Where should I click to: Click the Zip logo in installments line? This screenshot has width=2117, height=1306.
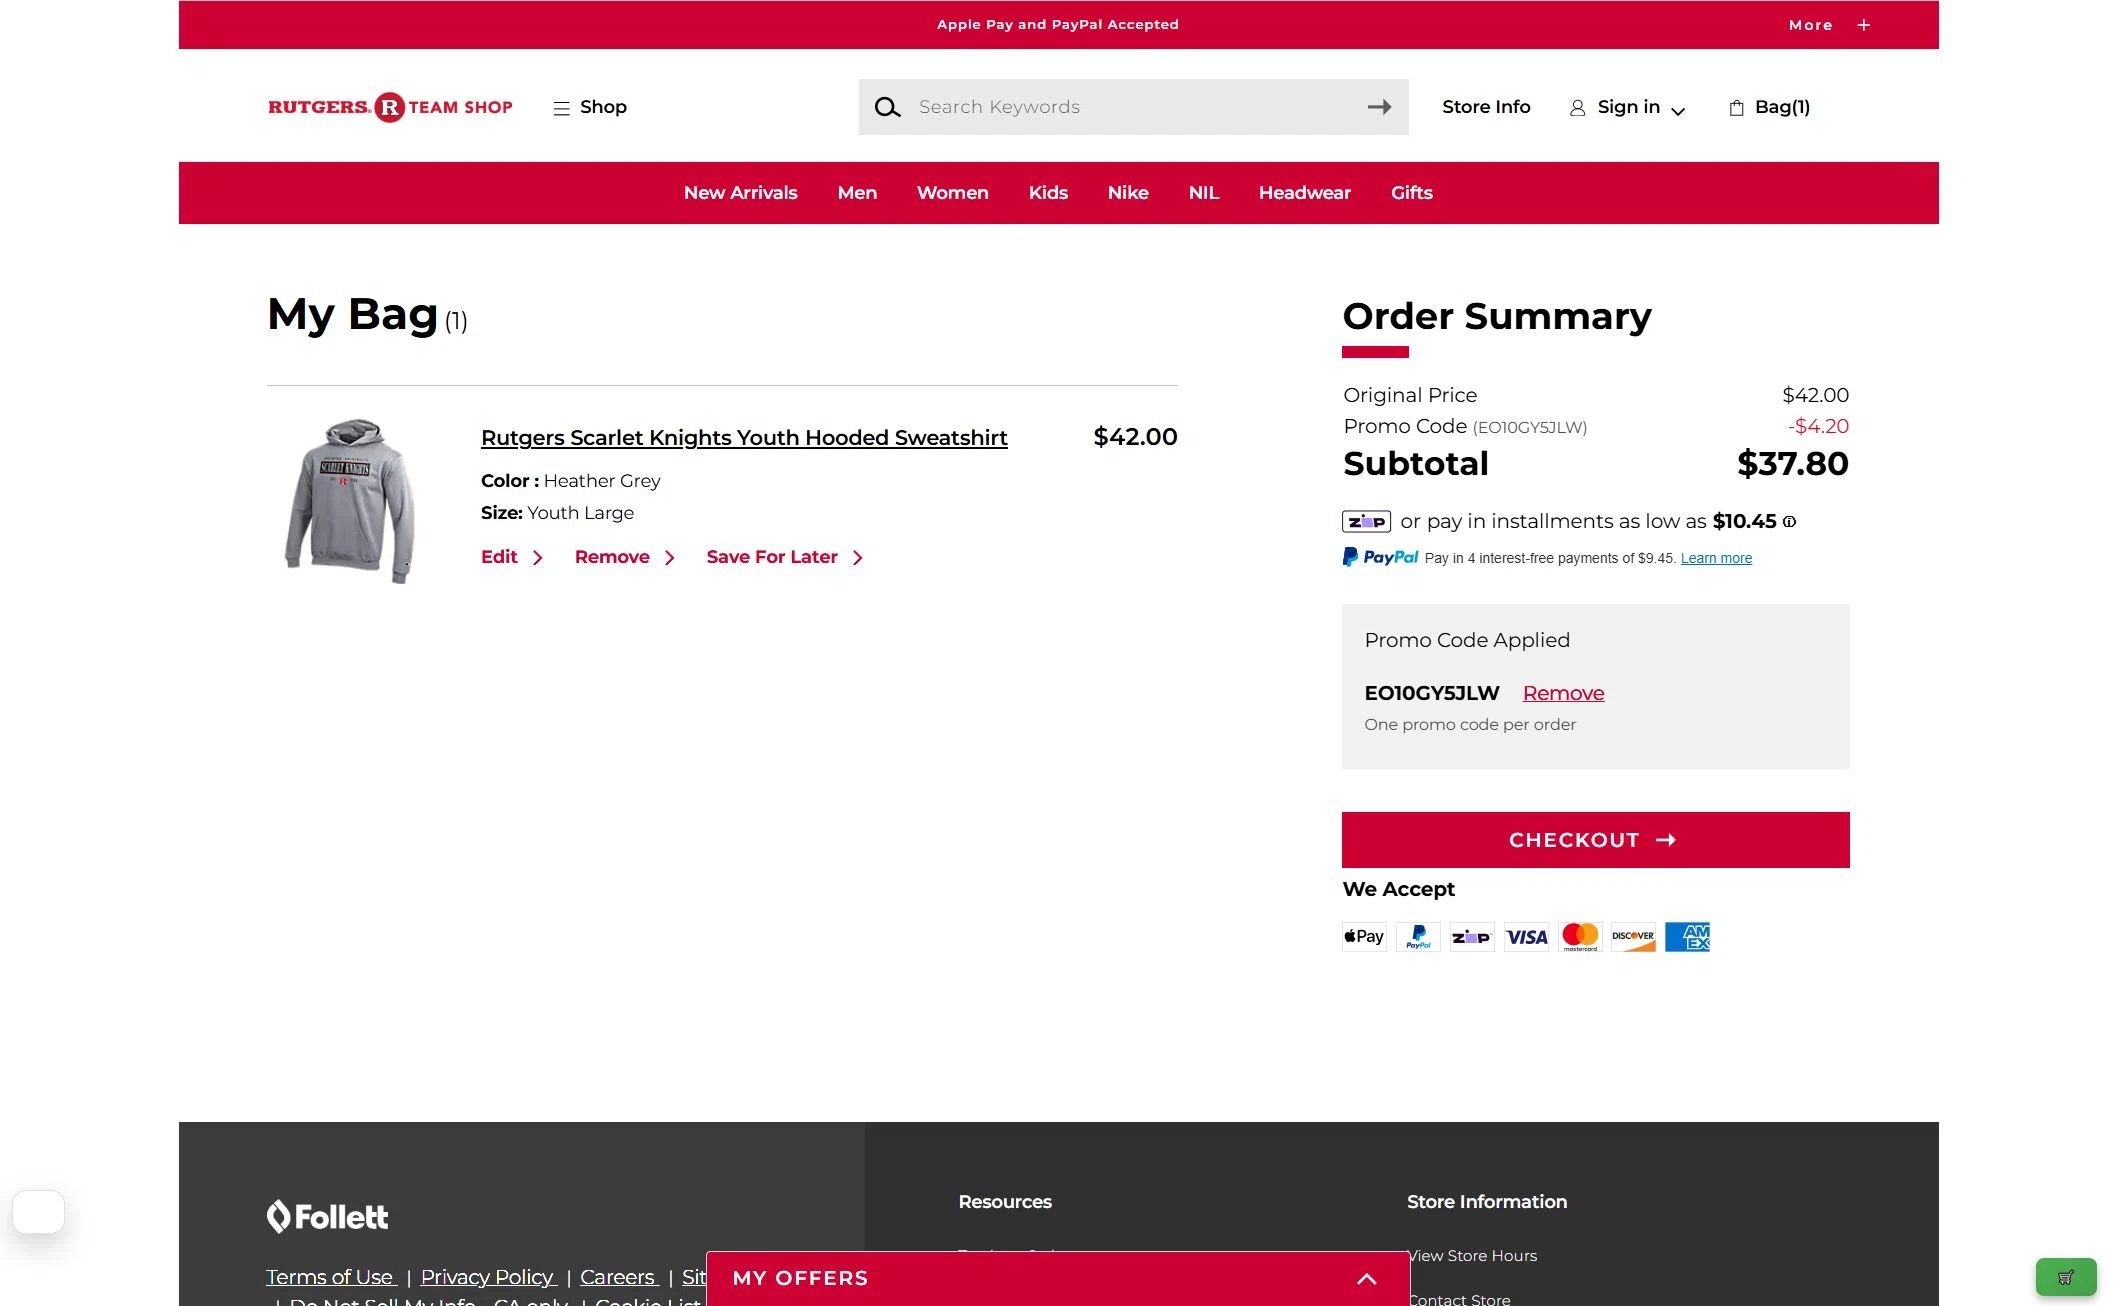tap(1366, 521)
